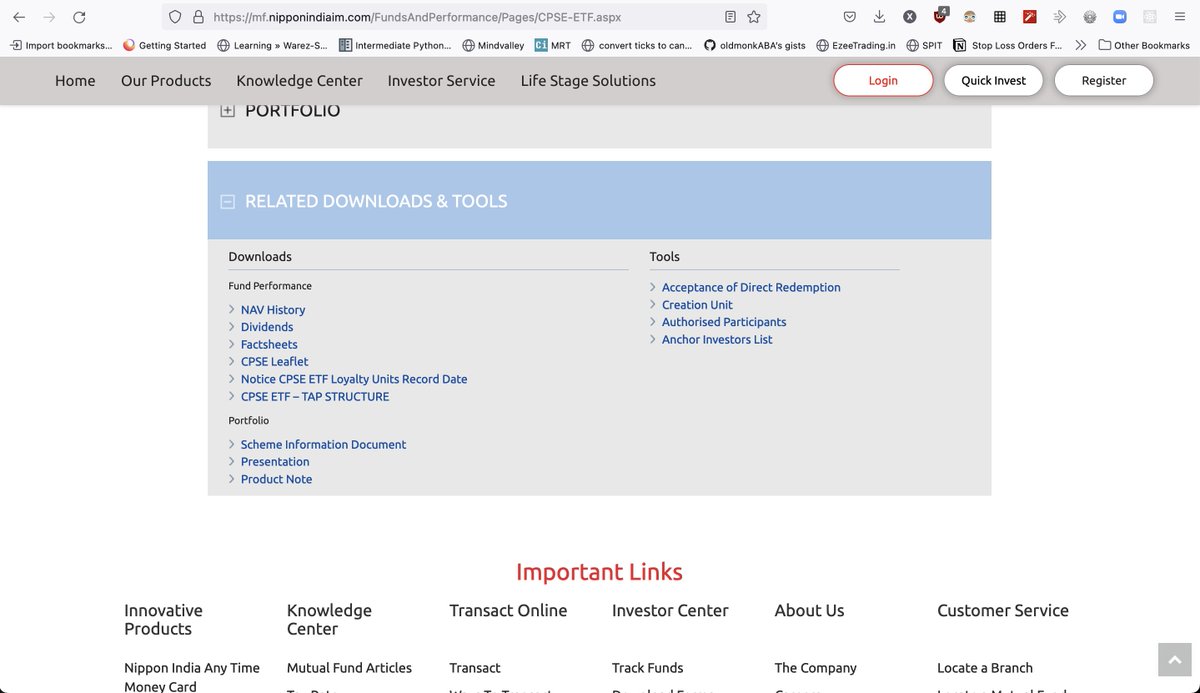Open the Home menu
This screenshot has width=1200, height=693.
click(x=75, y=81)
